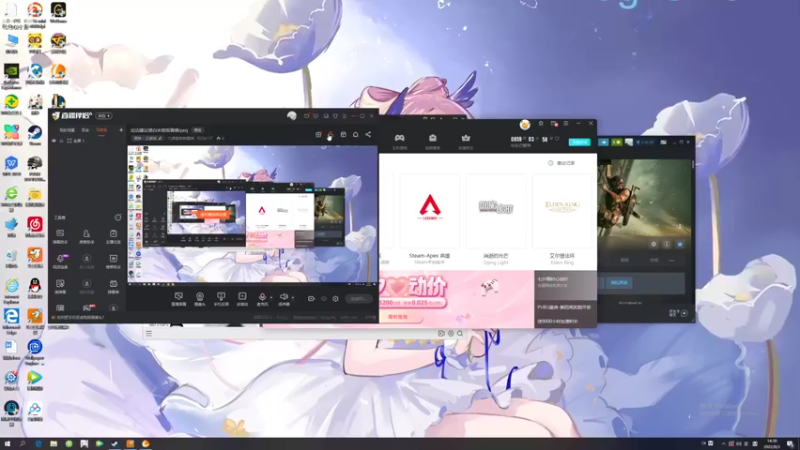Expand speaker options arrow
The width and height of the screenshot is (800, 450).
click(x=292, y=297)
